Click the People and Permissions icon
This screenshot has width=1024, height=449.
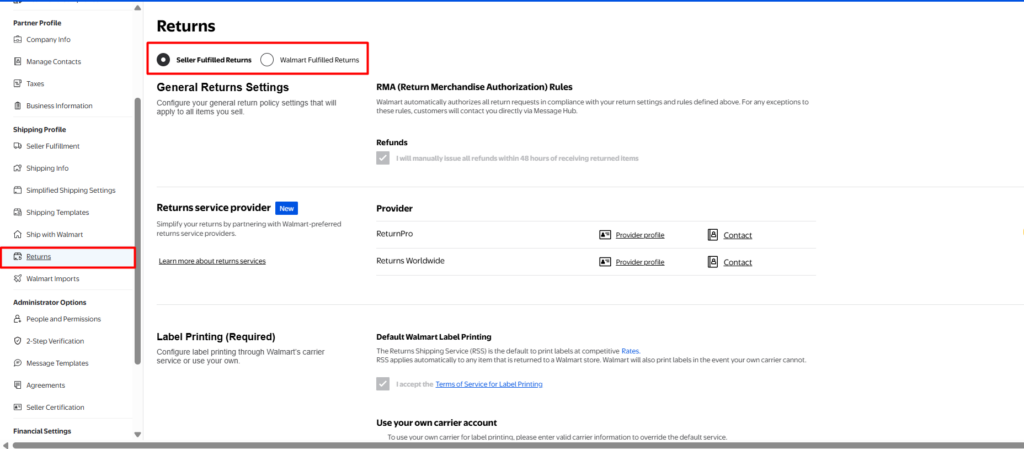[18, 319]
